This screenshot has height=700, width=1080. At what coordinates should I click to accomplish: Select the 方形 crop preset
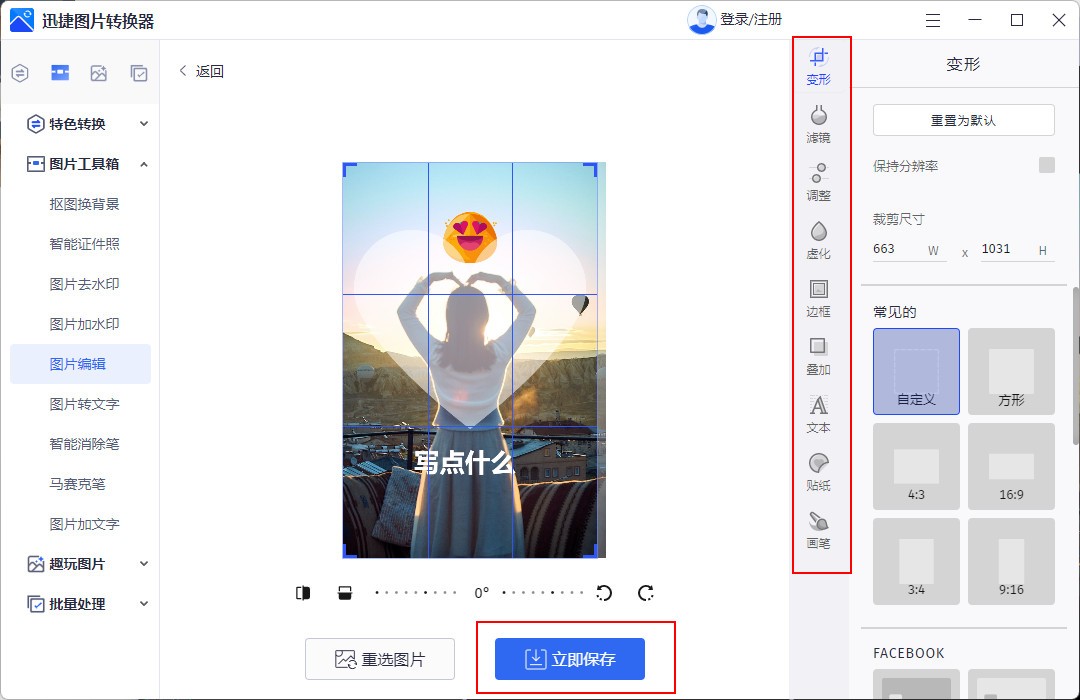pyautogui.click(x=1011, y=370)
